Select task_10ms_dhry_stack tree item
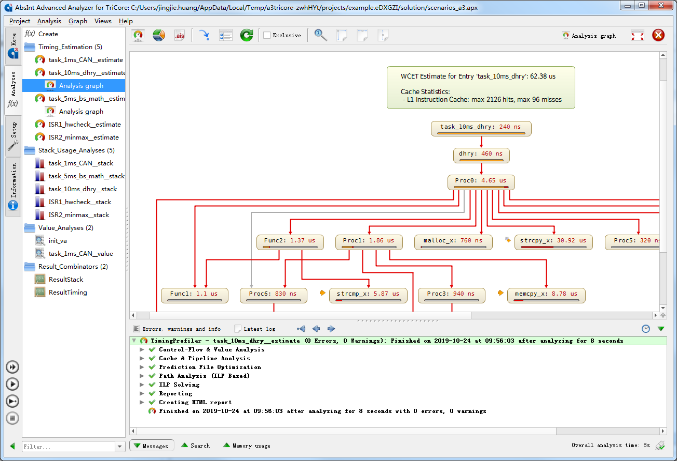The image size is (677, 461). pos(77,189)
